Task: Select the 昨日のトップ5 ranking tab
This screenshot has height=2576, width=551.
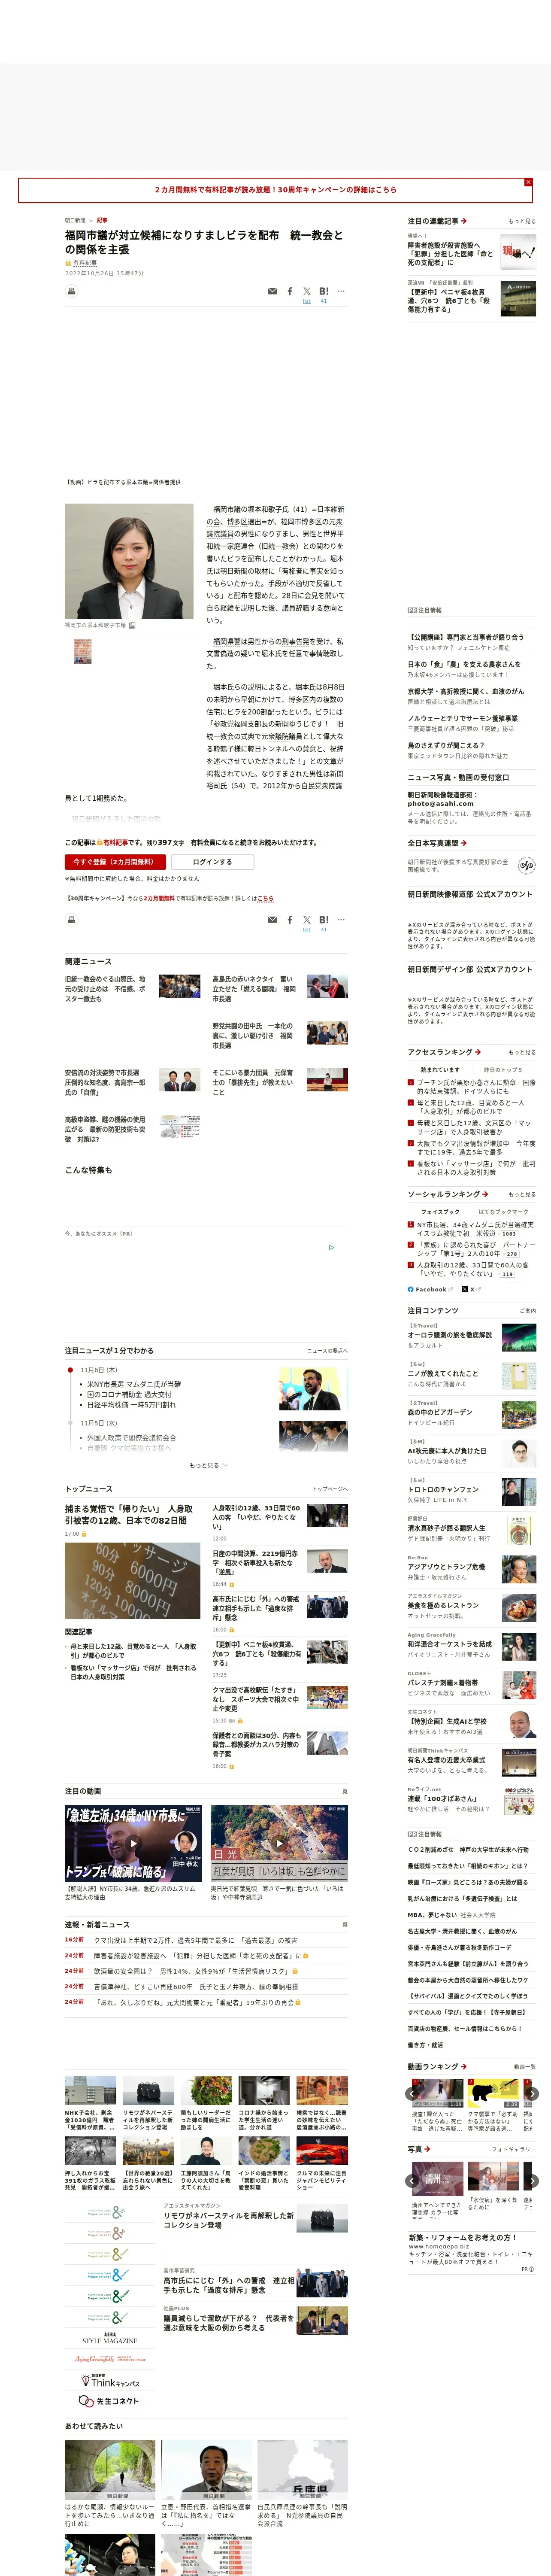Action: click(503, 1070)
